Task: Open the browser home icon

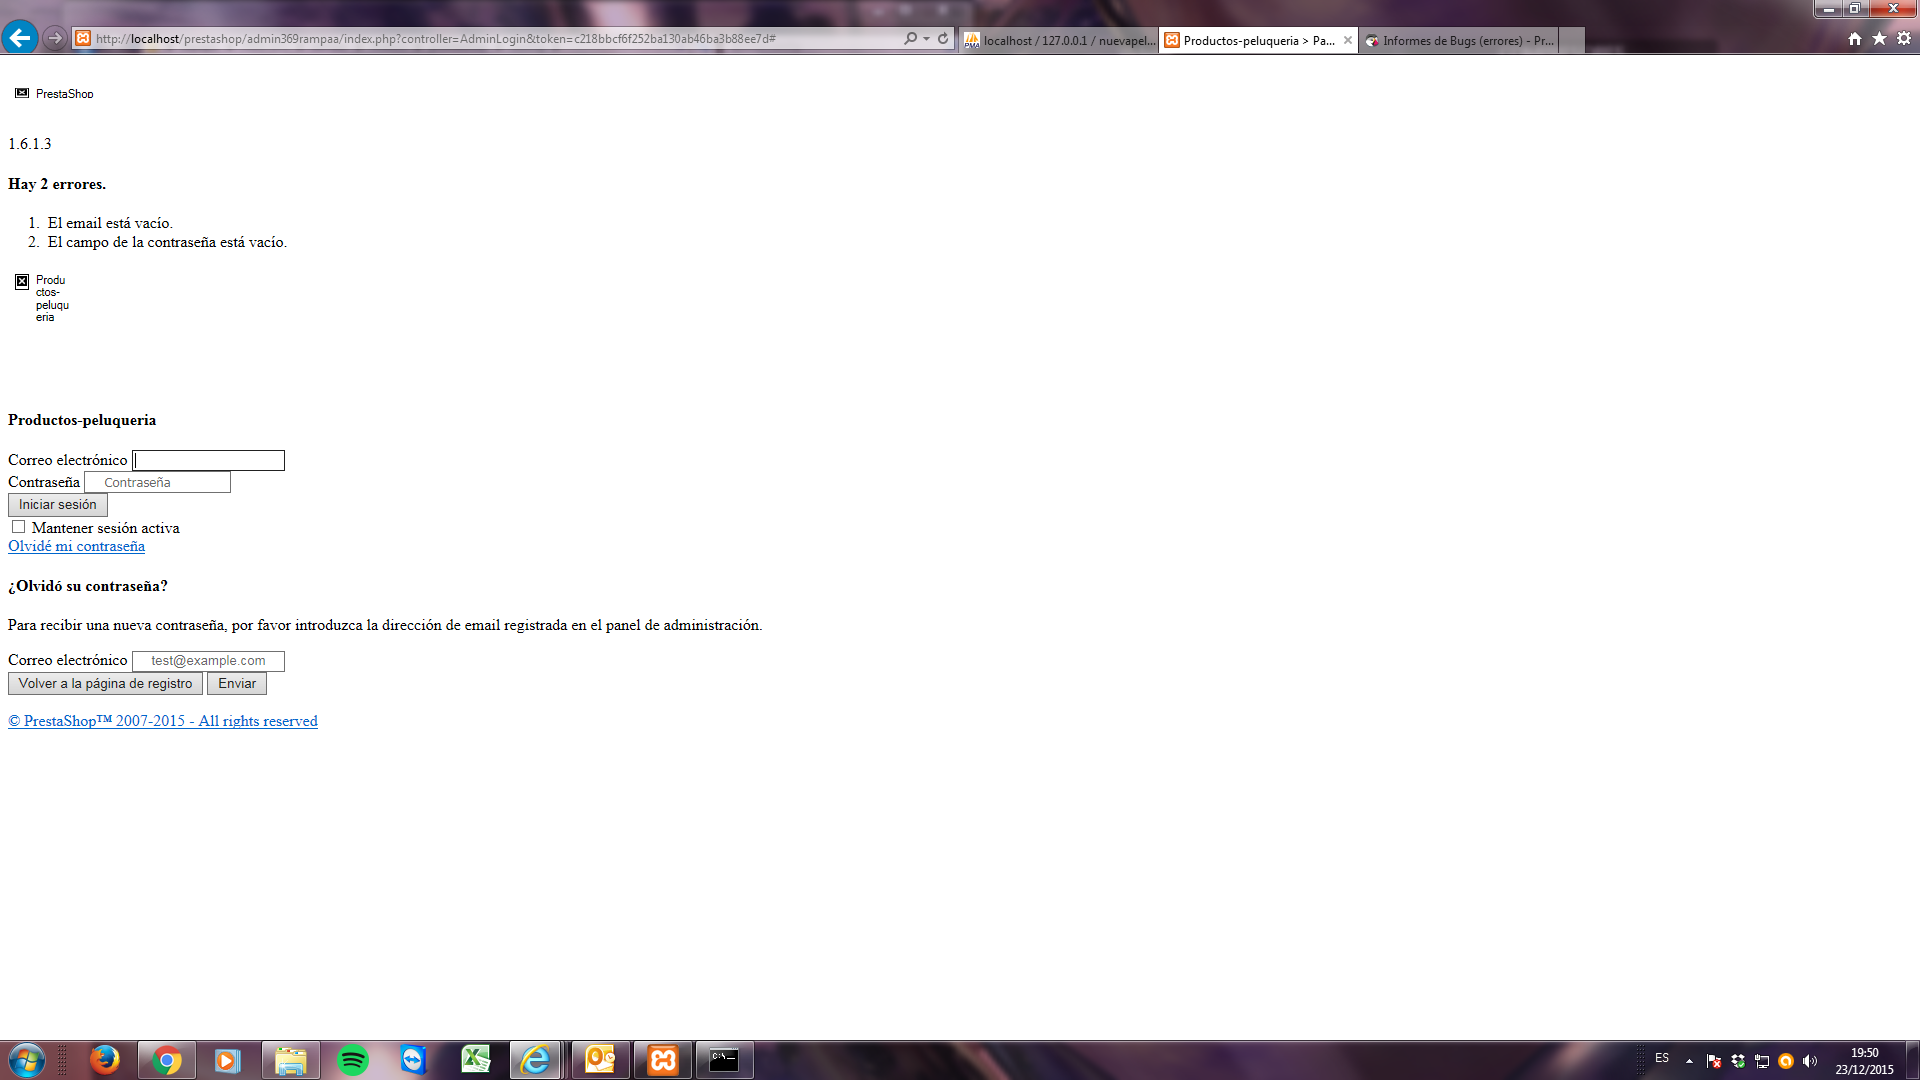Action: [x=1855, y=38]
